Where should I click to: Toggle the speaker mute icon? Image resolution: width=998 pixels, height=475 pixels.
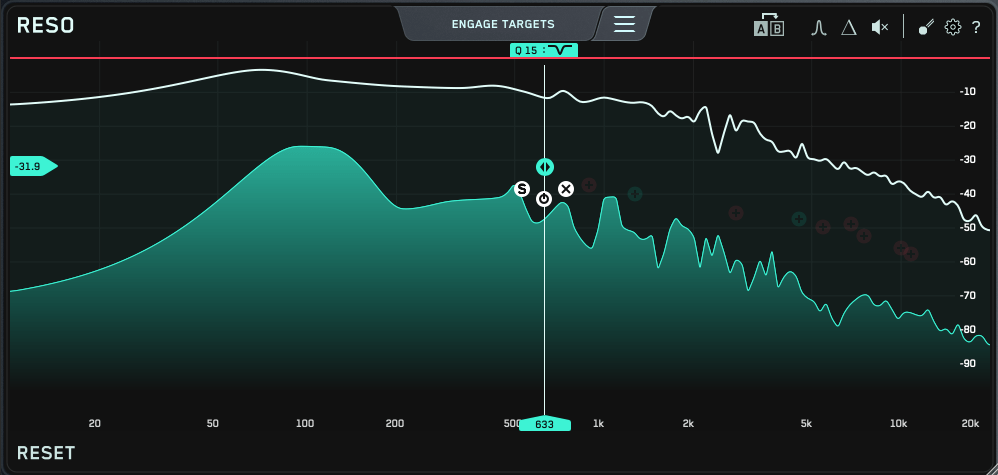pyautogui.click(x=880, y=27)
